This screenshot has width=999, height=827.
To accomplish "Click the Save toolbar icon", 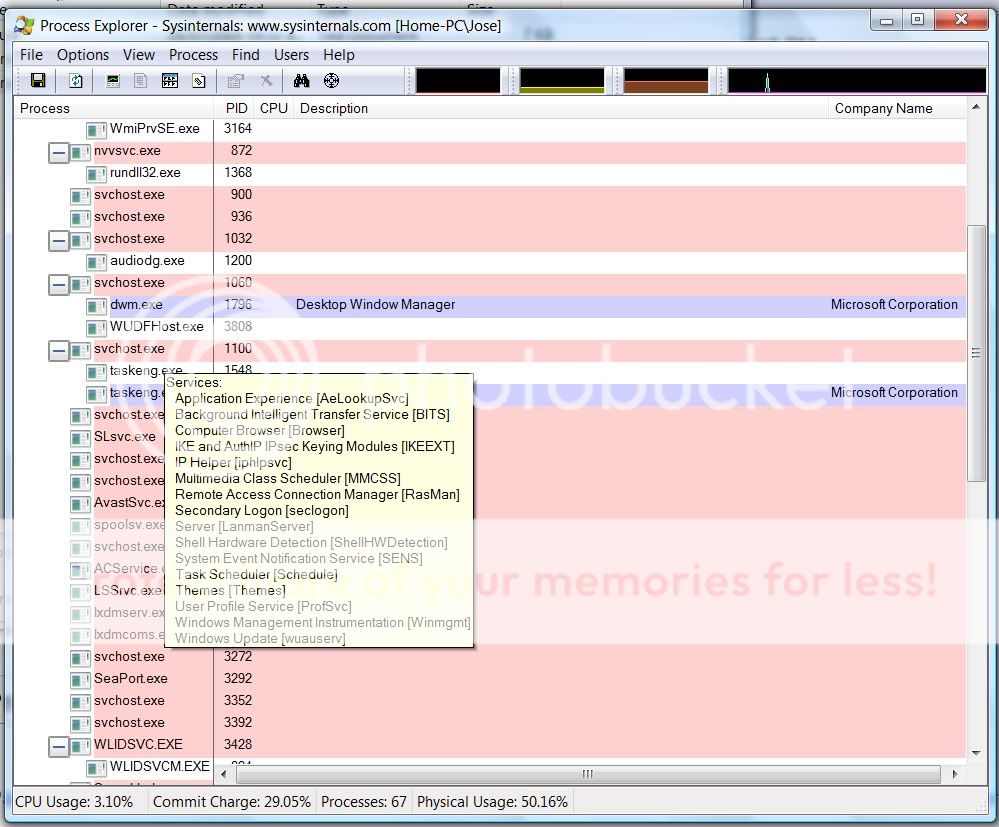I will pos(38,80).
